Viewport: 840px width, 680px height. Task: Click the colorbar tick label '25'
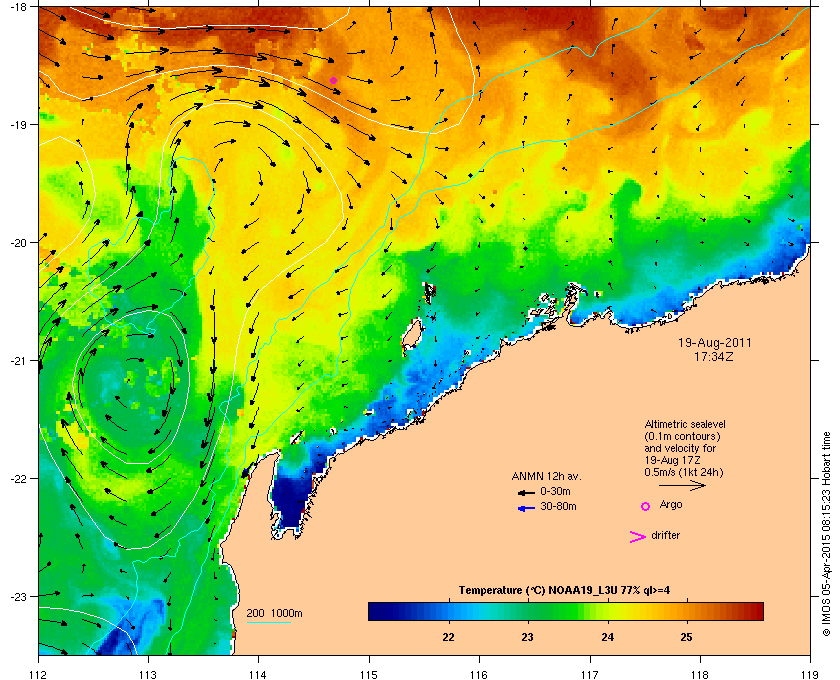tap(686, 637)
